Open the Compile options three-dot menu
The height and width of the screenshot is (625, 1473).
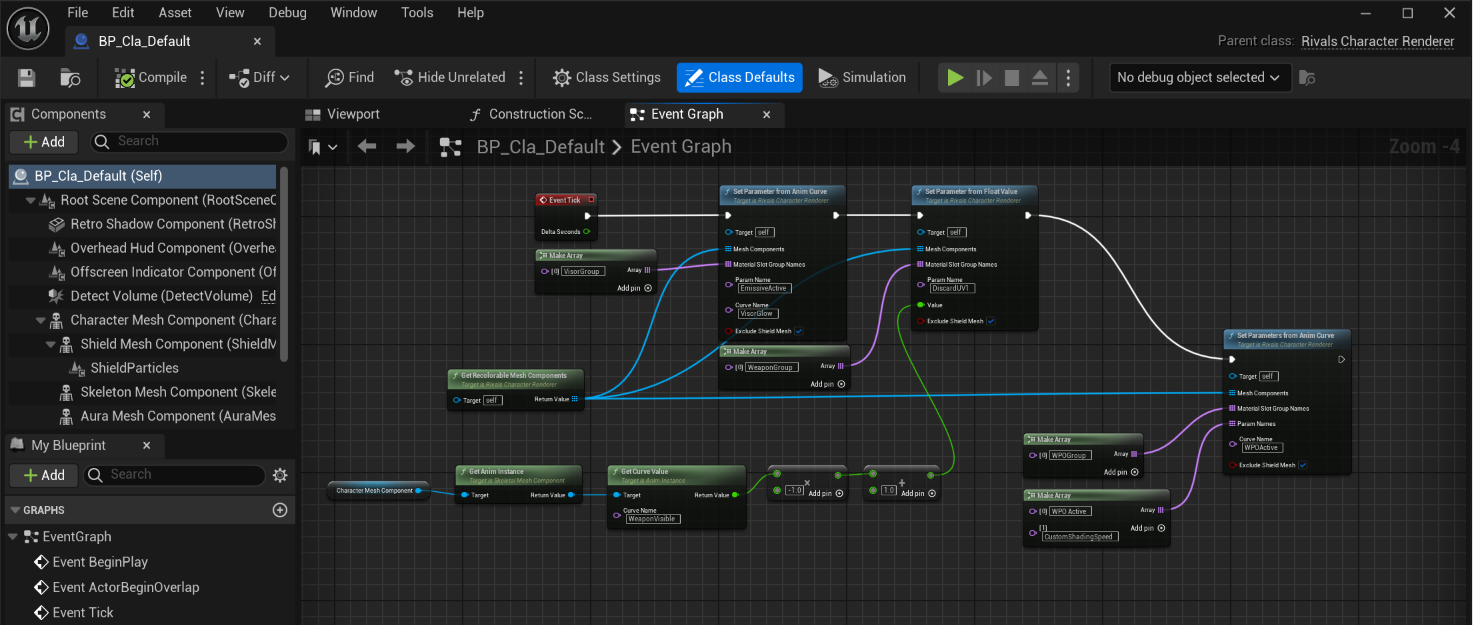[203, 77]
